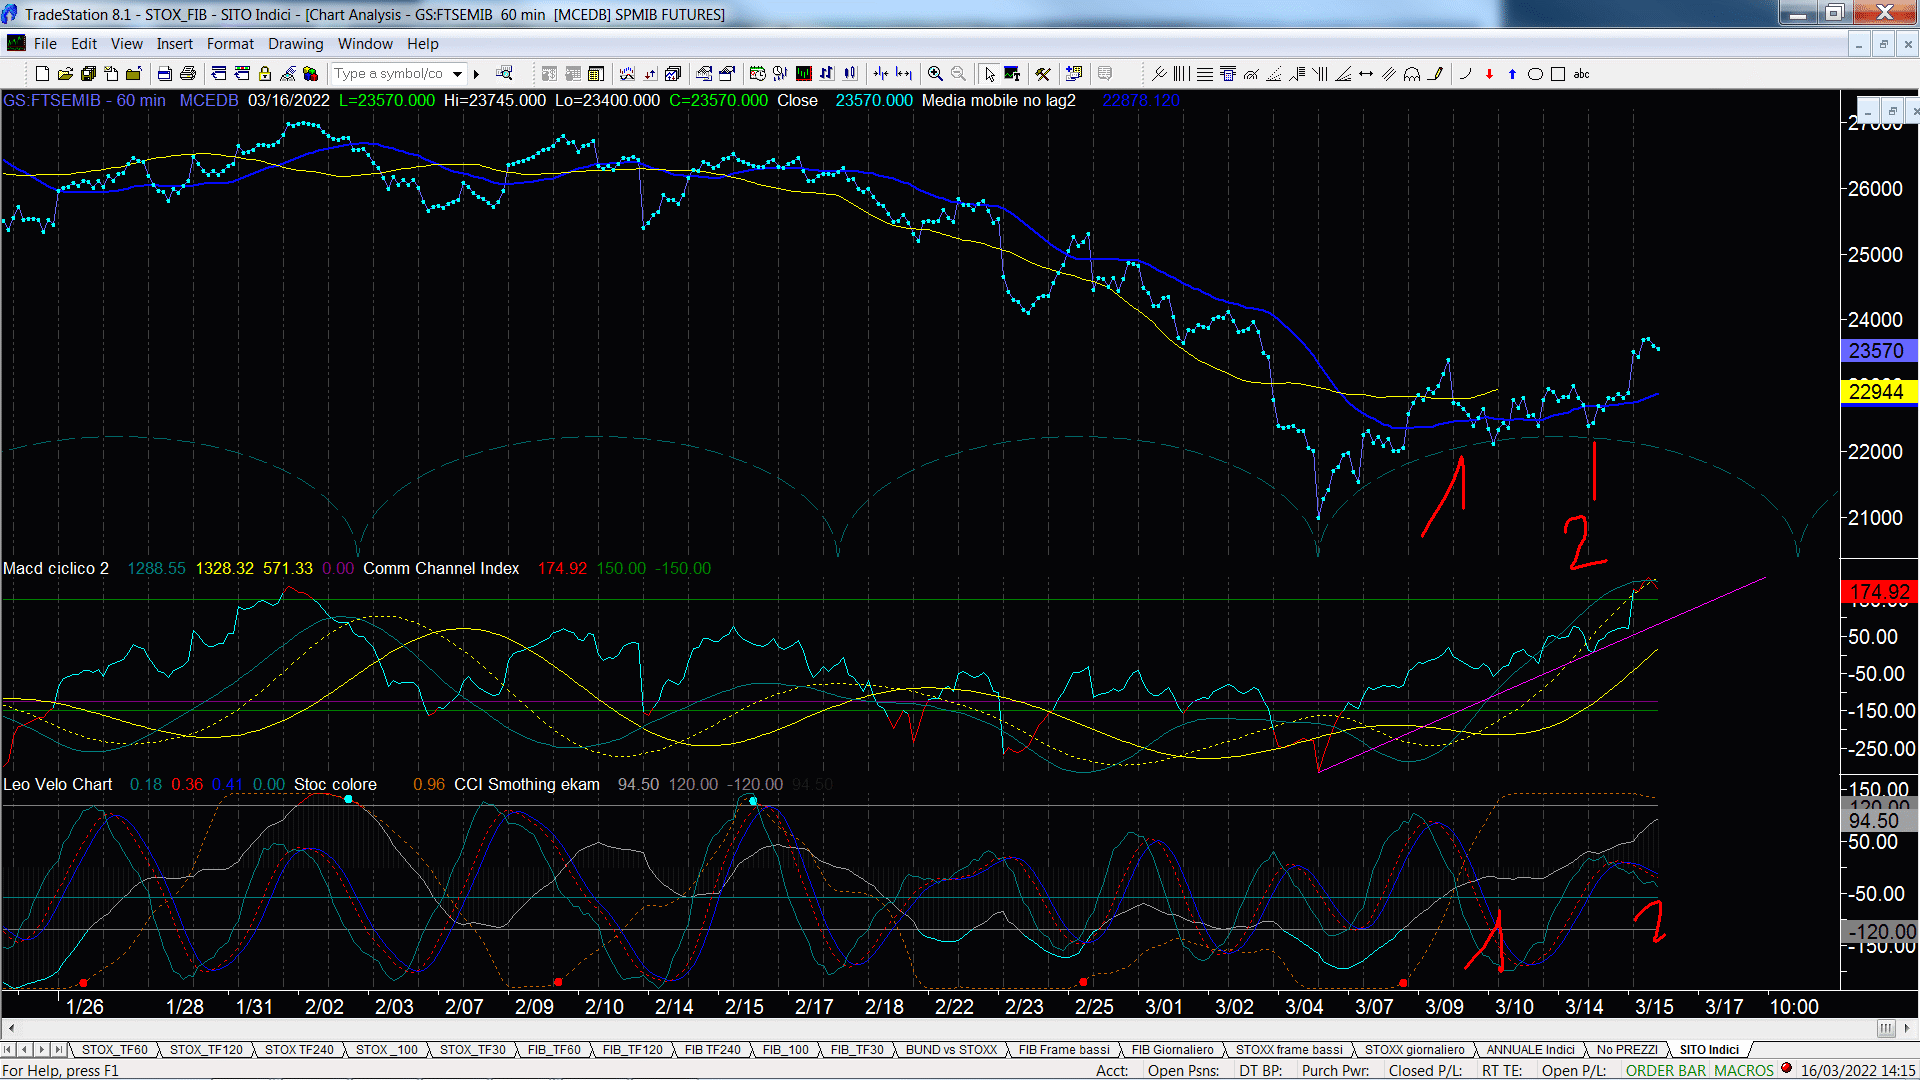Viewport: 1920px width, 1080px height.
Task: Click the first-tab navigation arrow
Action: (x=8, y=1049)
